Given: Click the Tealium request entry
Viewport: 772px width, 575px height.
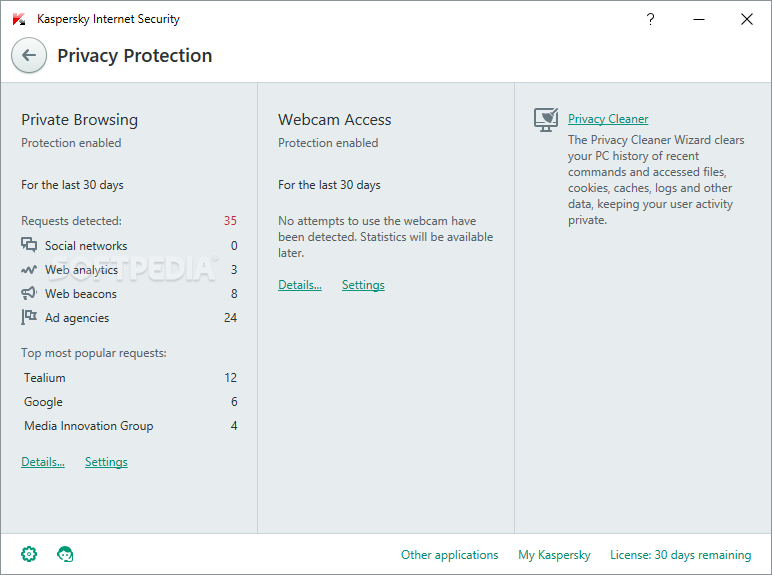Looking at the screenshot, I should 45,378.
